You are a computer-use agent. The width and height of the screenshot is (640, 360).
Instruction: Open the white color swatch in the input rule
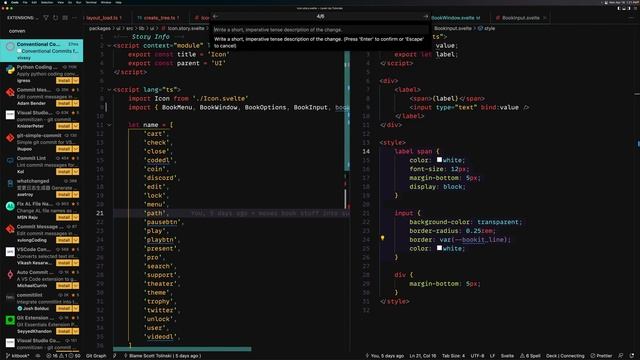439,248
